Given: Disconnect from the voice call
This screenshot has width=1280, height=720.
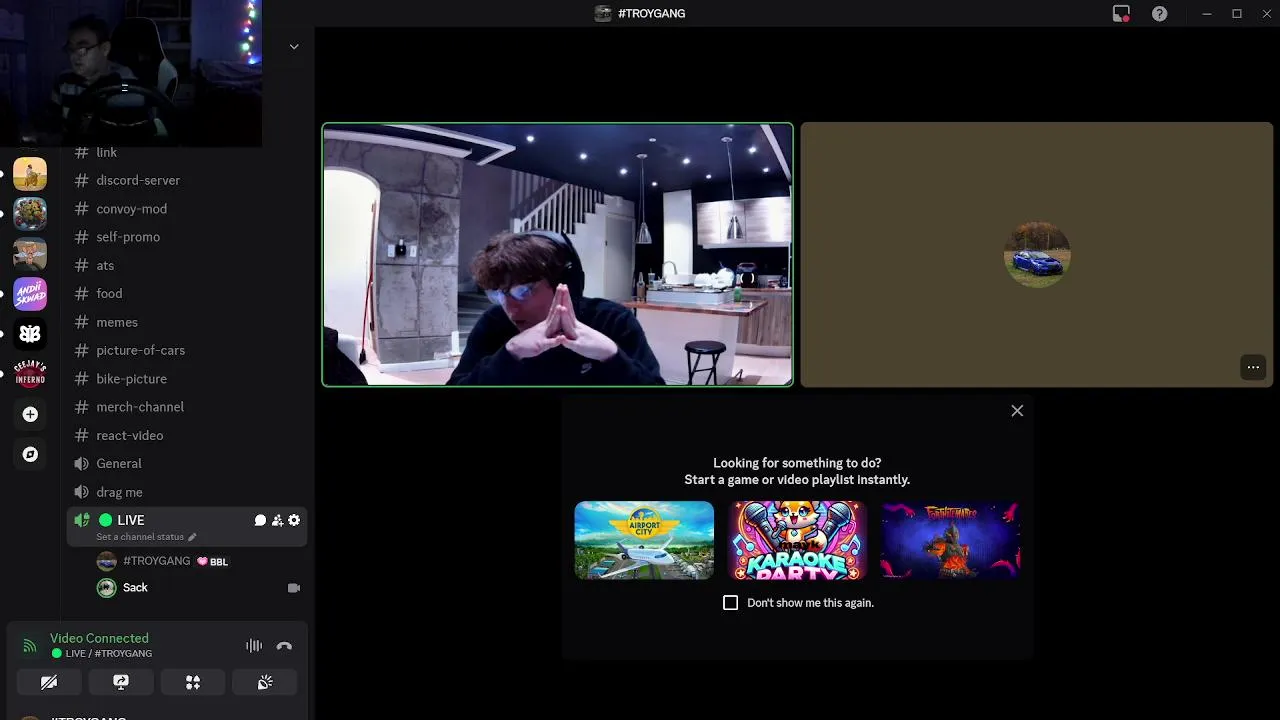Looking at the screenshot, I should pyautogui.click(x=284, y=646).
